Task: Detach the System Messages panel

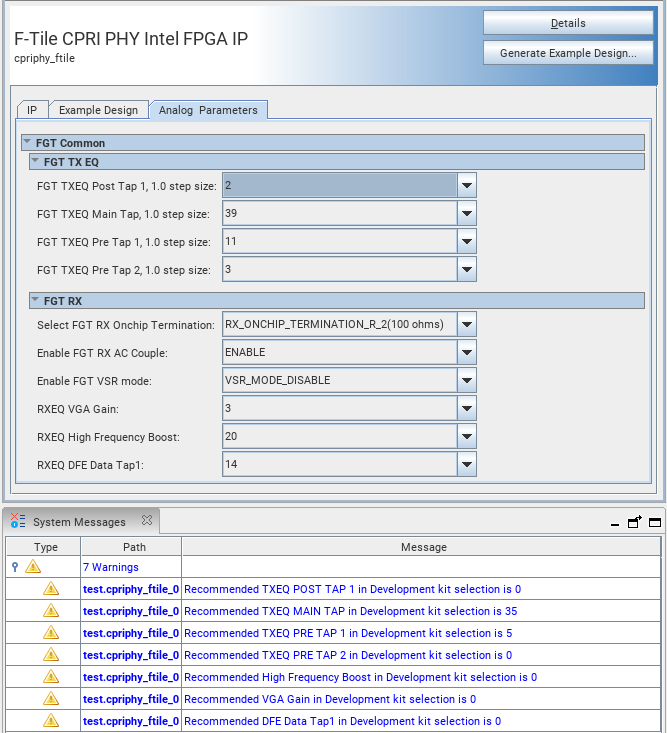Action: click(x=634, y=522)
